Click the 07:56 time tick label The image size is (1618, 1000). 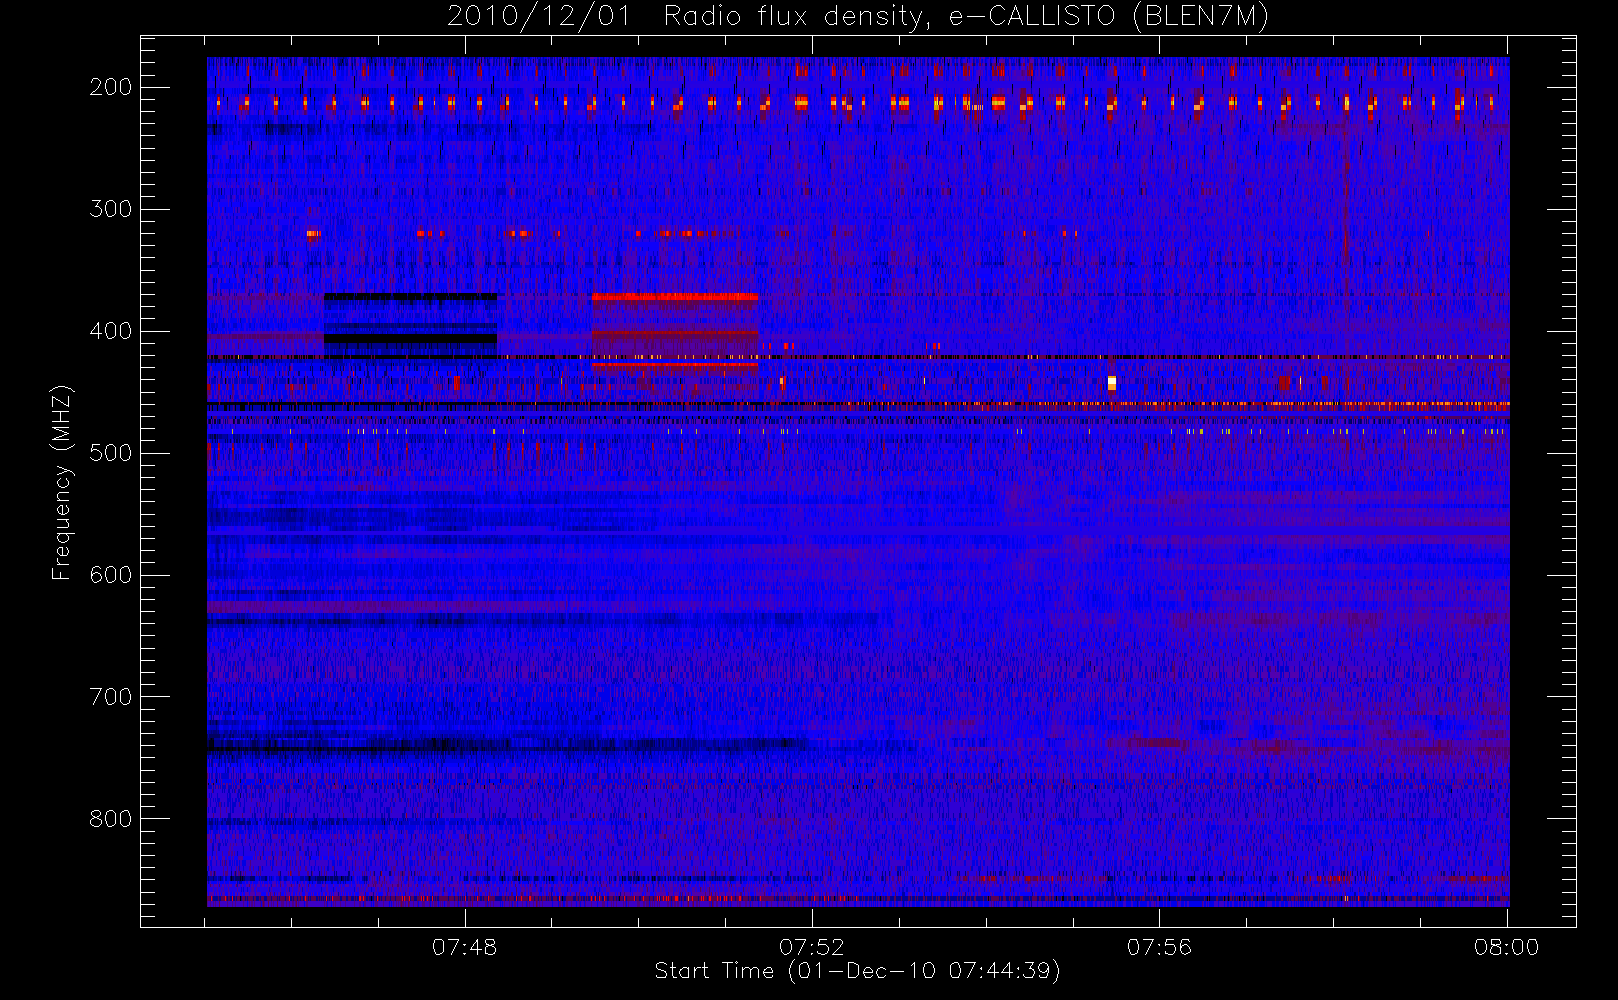pyautogui.click(x=1160, y=947)
